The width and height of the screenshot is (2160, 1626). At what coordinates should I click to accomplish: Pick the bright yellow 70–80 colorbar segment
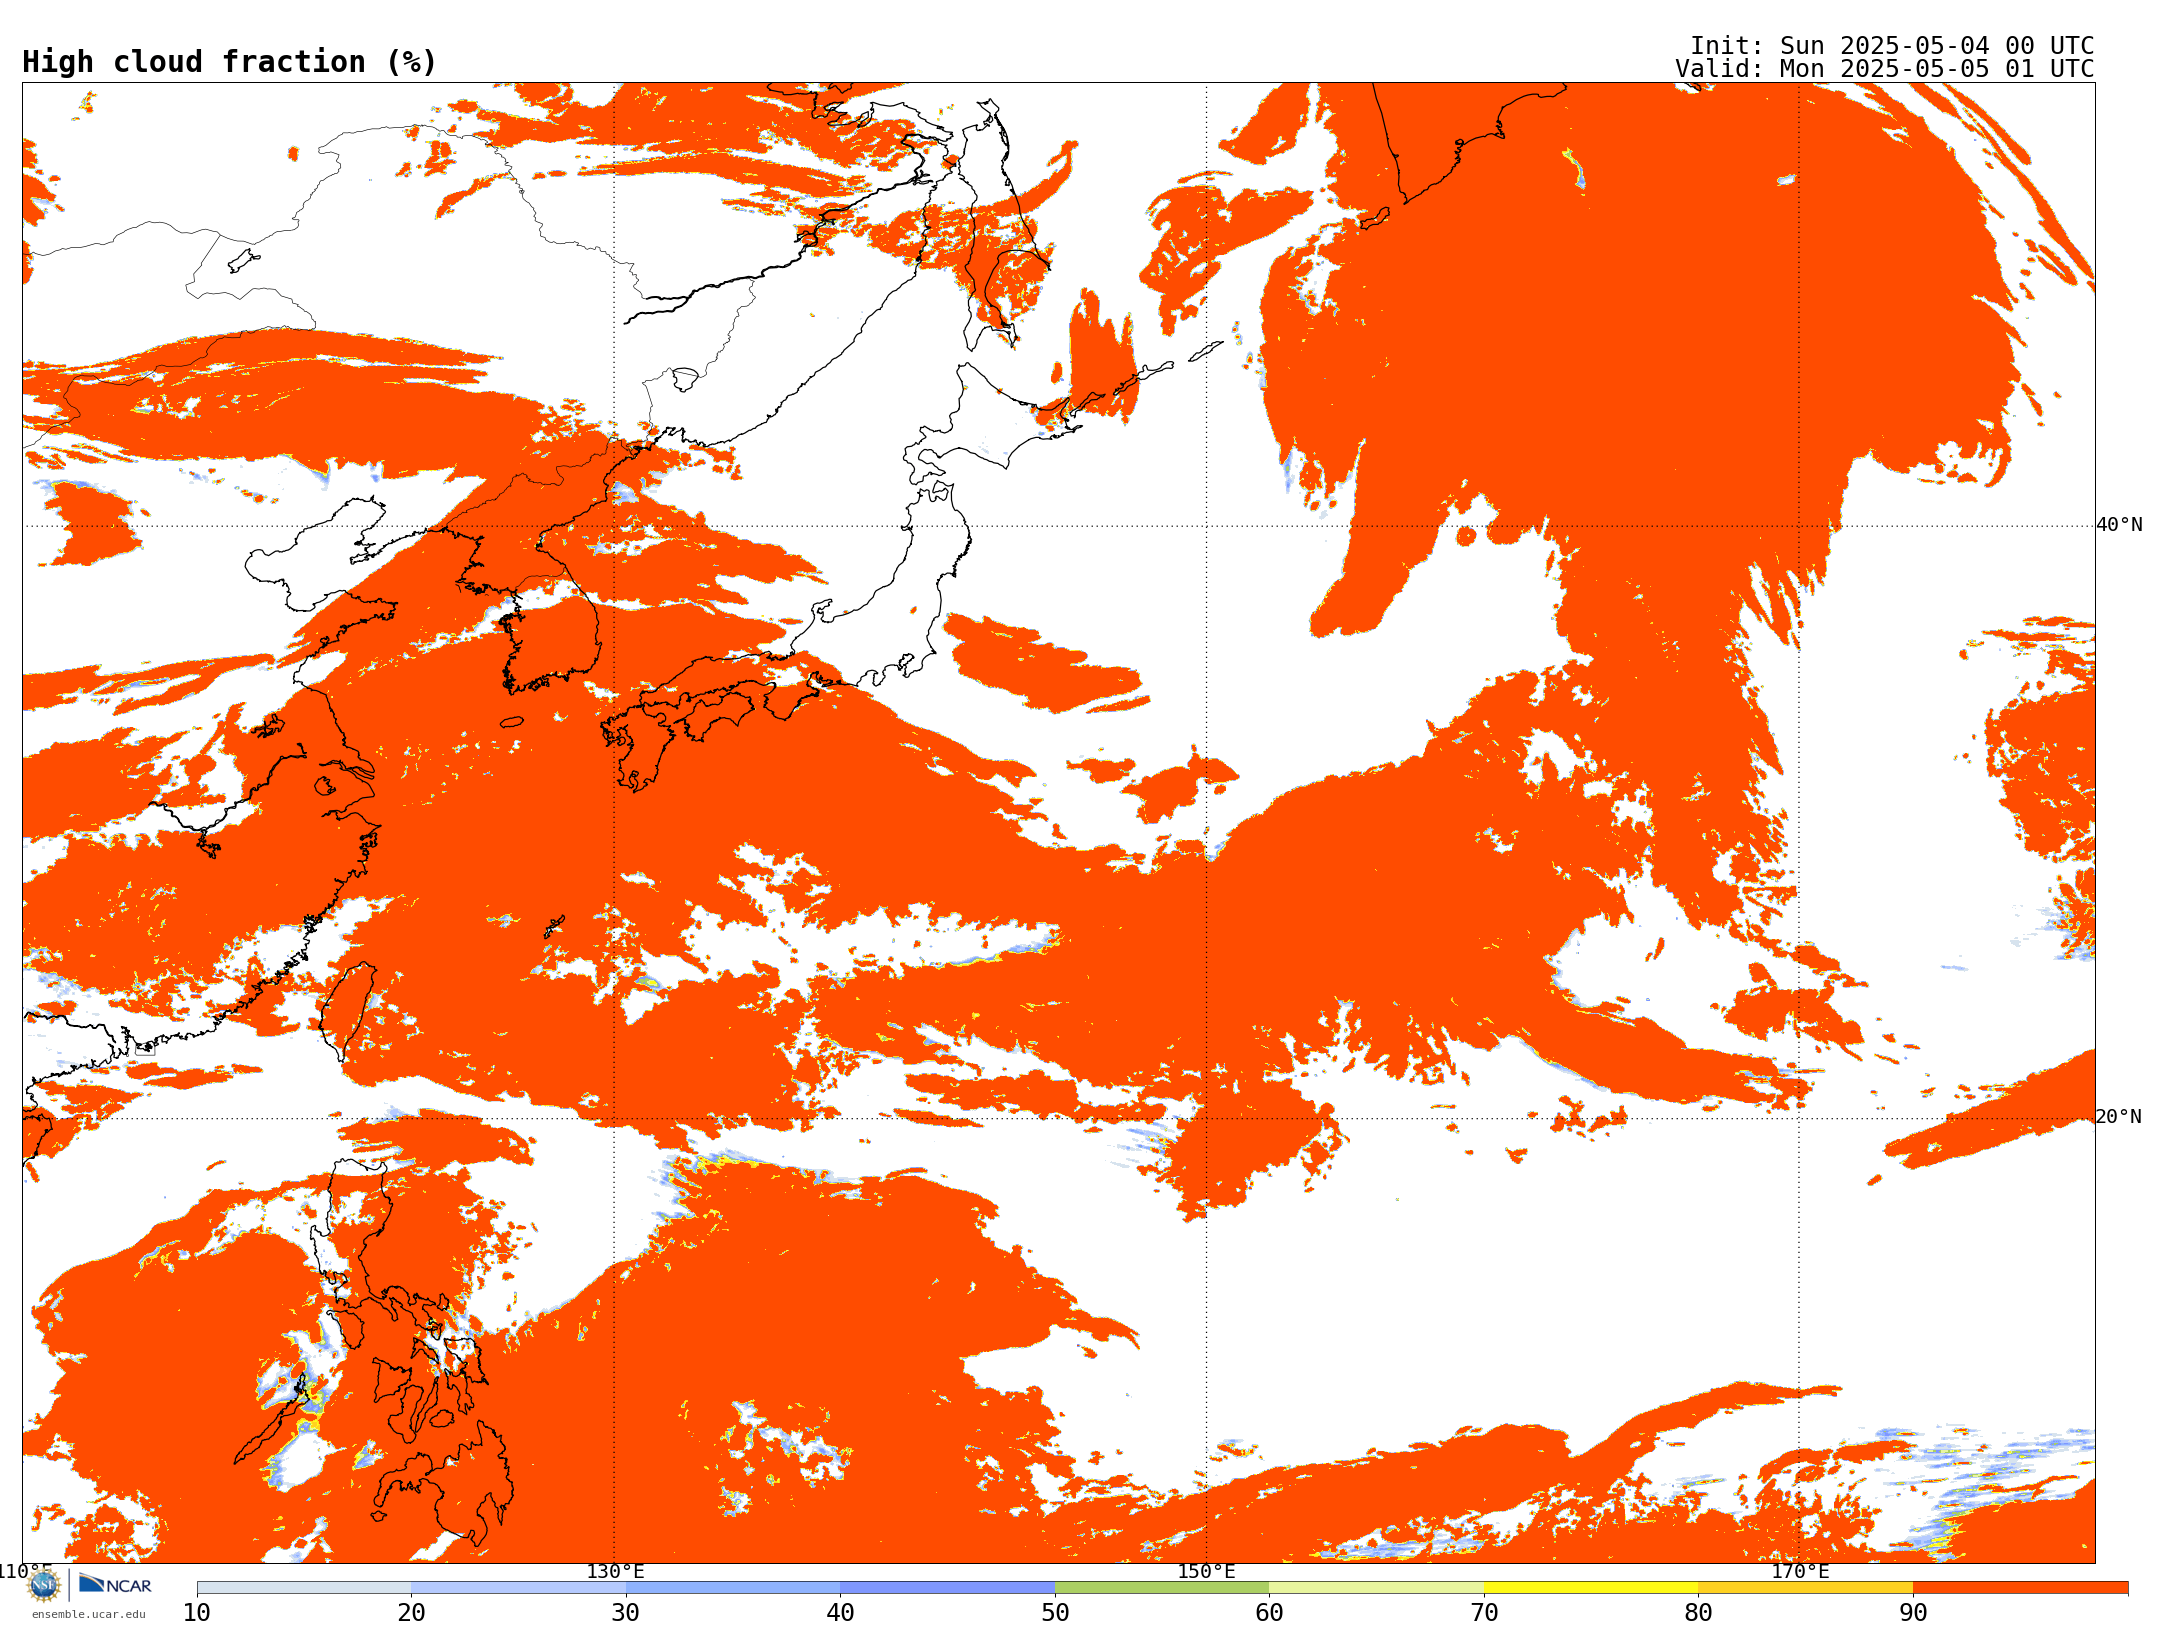pos(1591,1588)
